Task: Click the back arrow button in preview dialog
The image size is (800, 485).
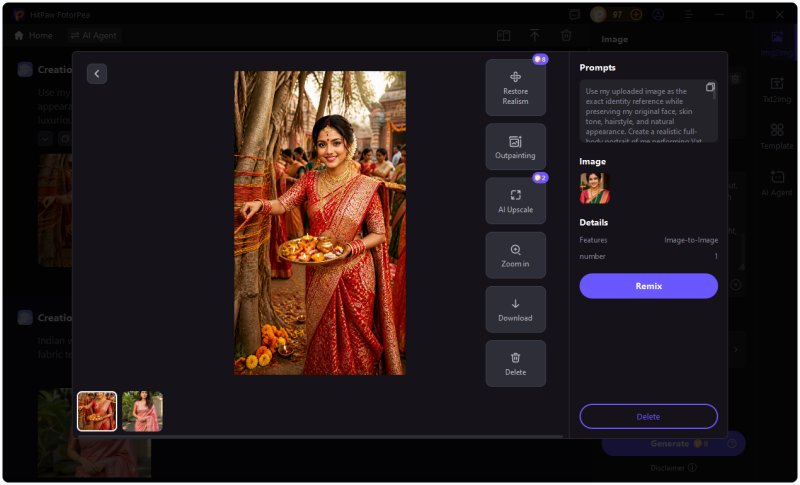Action: coord(96,73)
